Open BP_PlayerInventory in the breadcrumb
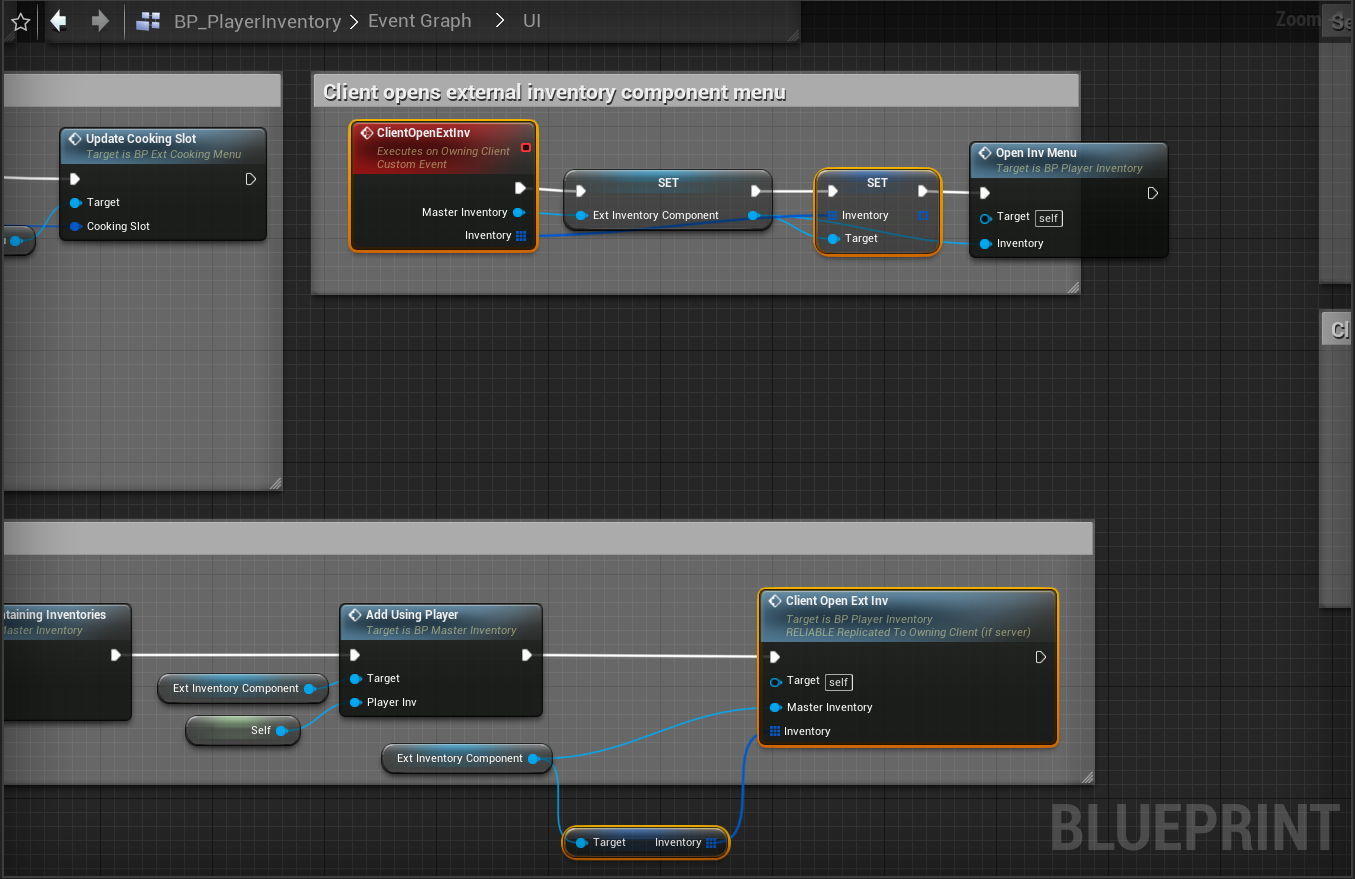This screenshot has height=879, width=1355. tap(257, 21)
